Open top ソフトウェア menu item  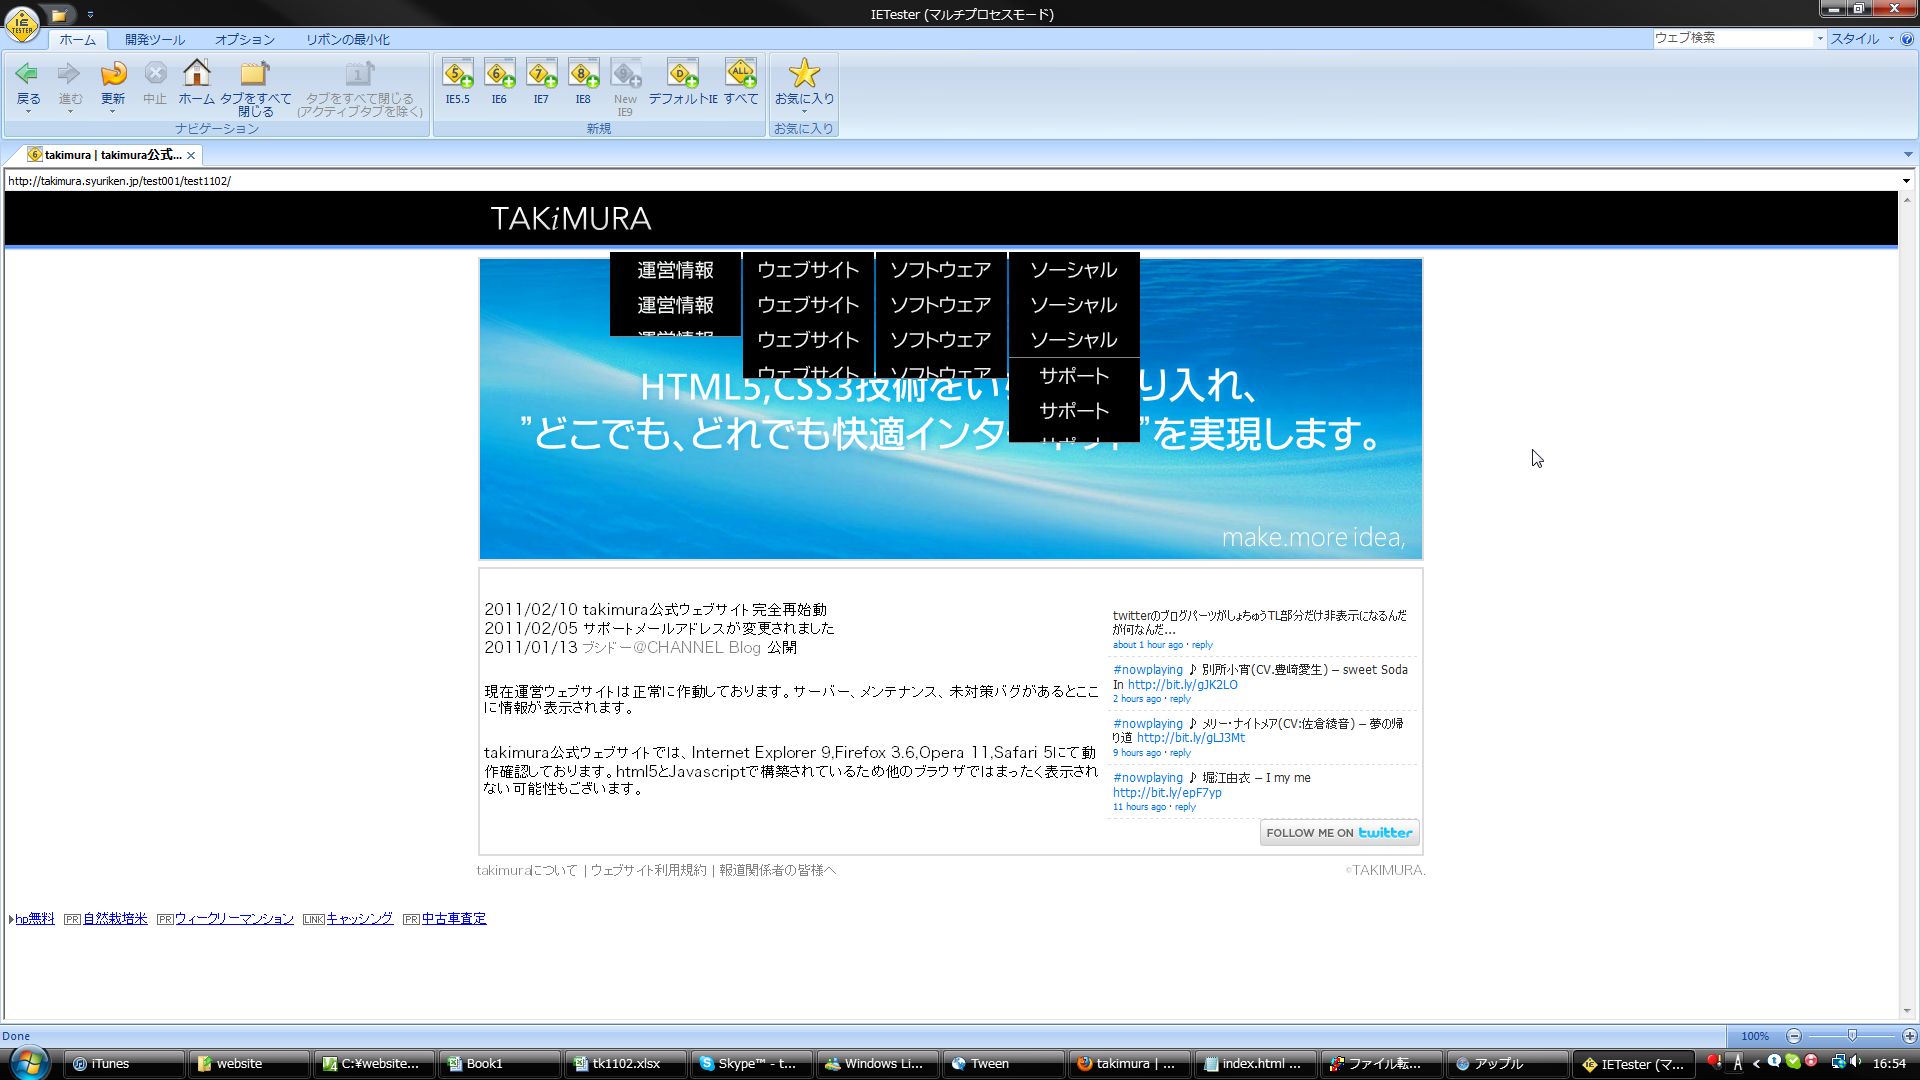pyautogui.click(x=941, y=270)
